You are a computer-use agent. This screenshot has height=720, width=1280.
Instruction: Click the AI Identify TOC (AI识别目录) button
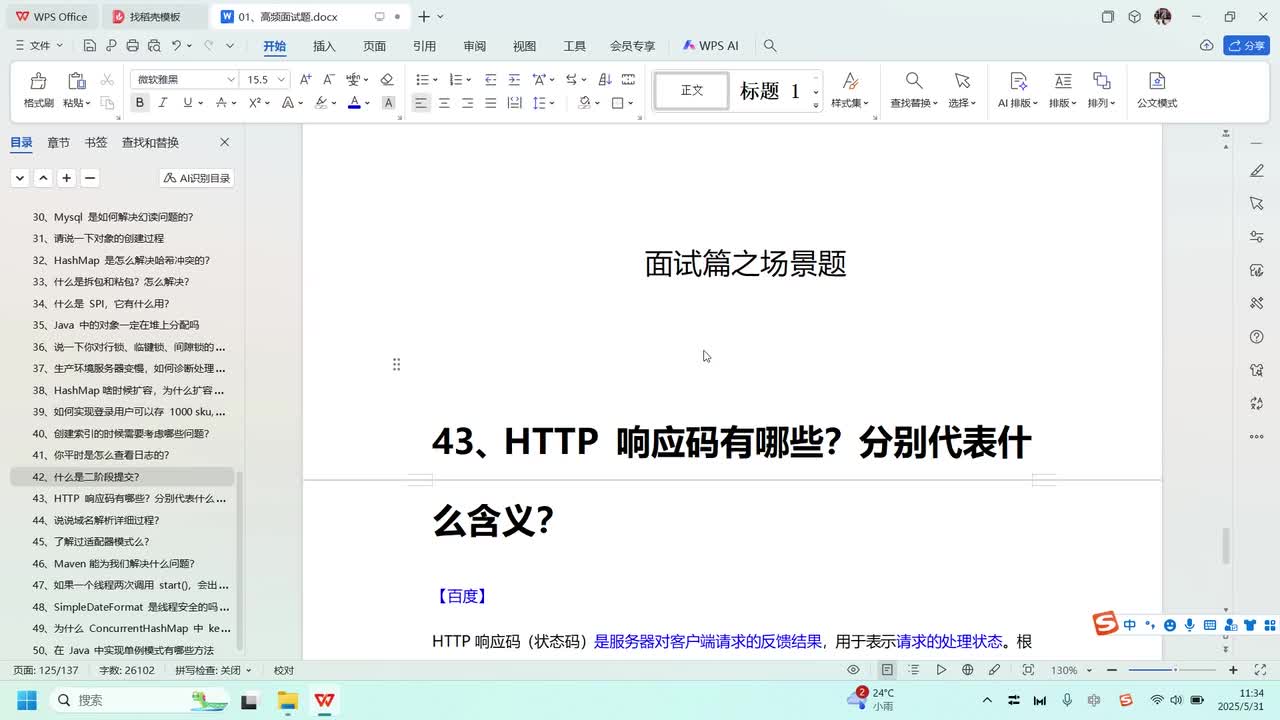[197, 178]
